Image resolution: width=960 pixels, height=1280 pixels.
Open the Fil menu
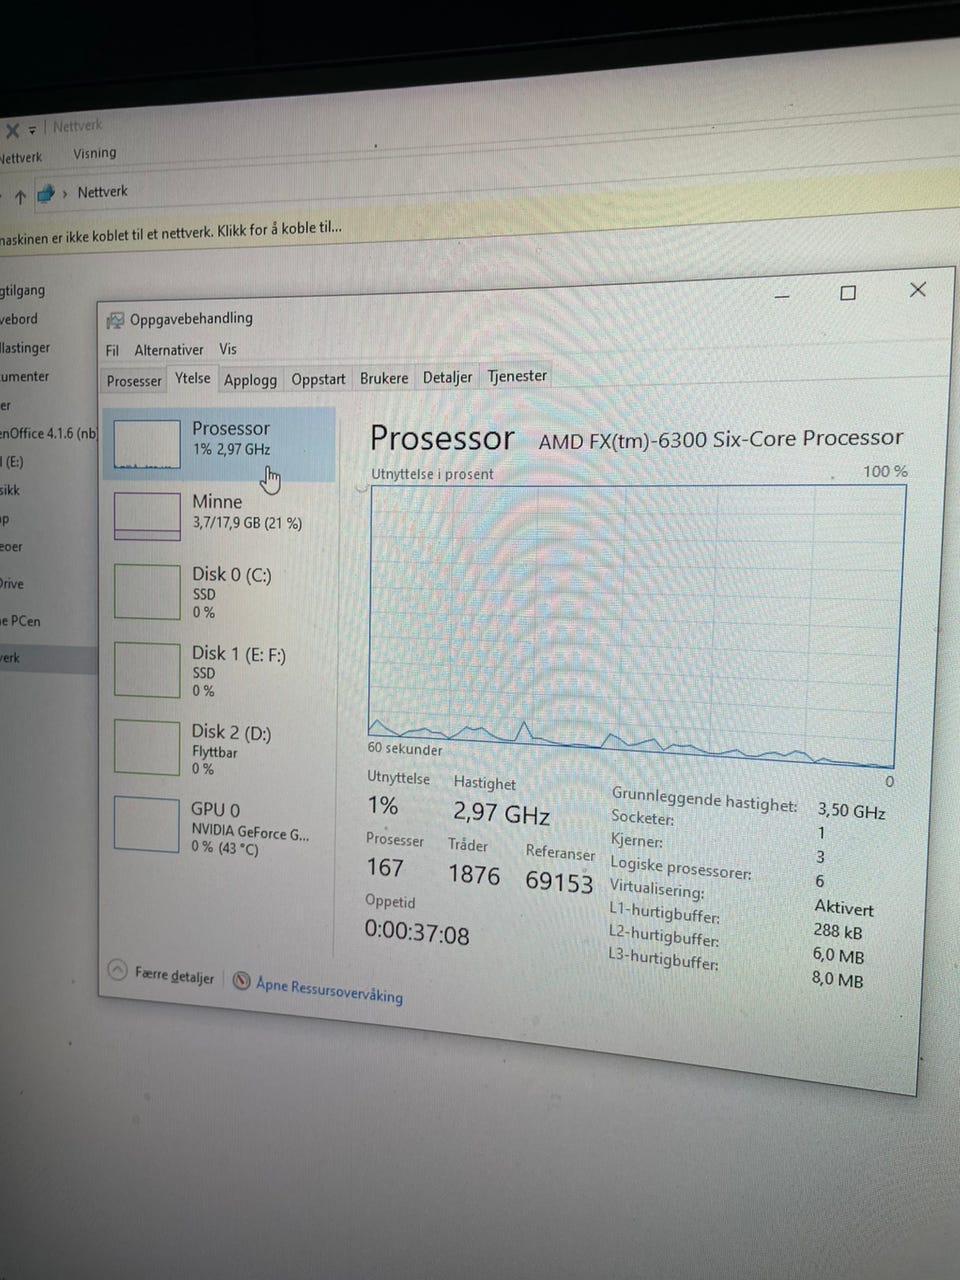pyautogui.click(x=112, y=350)
